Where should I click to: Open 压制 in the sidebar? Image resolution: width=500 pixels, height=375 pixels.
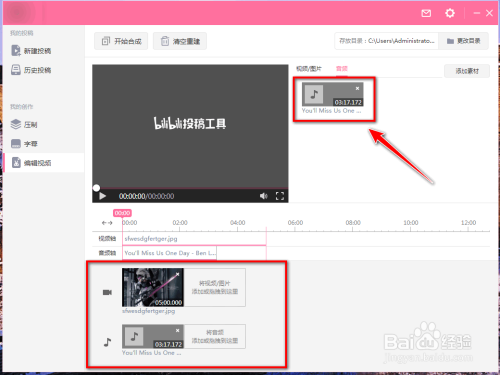[x=24, y=125]
